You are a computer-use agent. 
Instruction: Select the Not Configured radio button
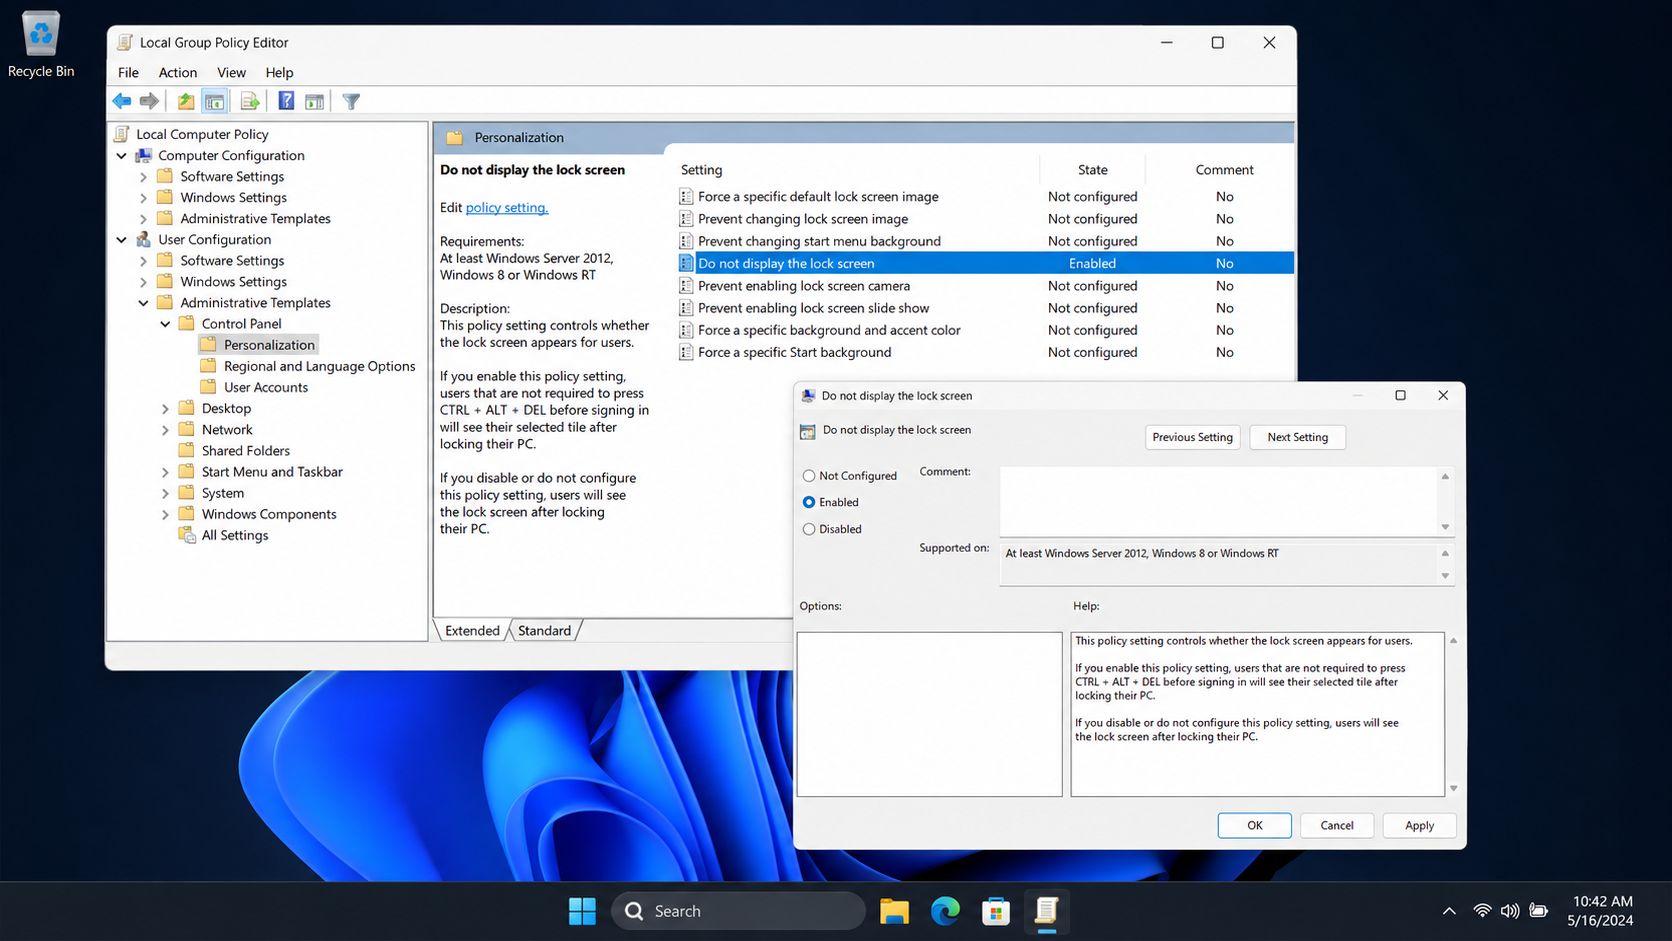pos(809,476)
